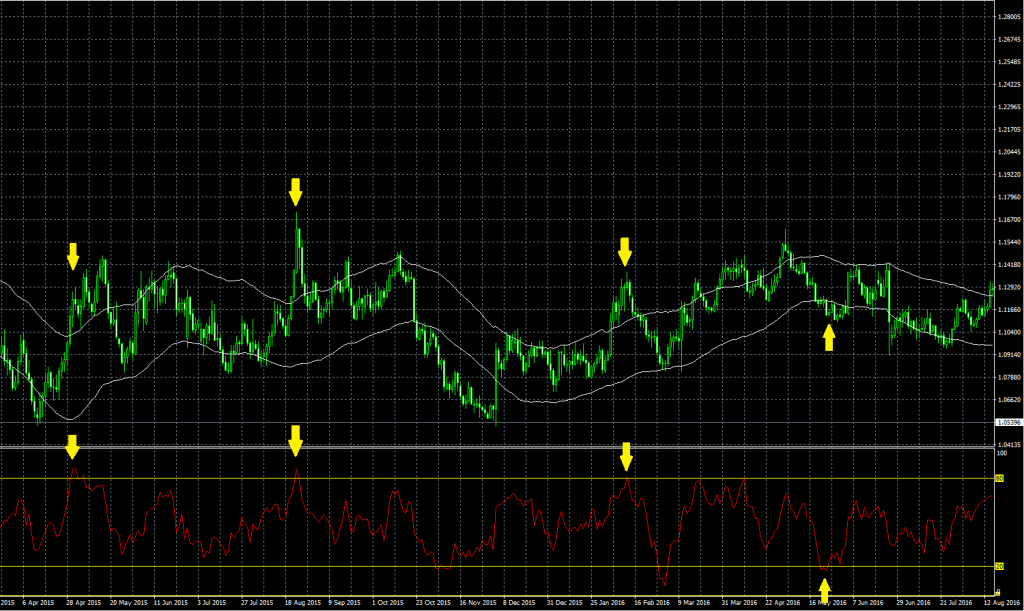Click the 18 Aug 2015 date label

(x=303, y=603)
